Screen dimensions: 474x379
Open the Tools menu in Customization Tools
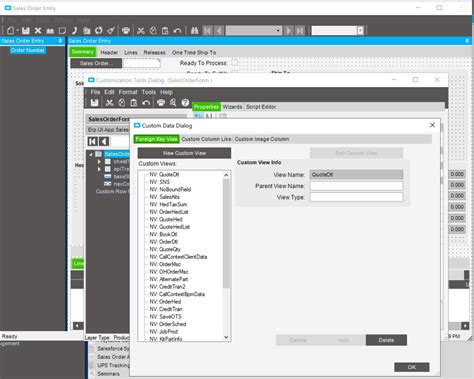(x=149, y=92)
